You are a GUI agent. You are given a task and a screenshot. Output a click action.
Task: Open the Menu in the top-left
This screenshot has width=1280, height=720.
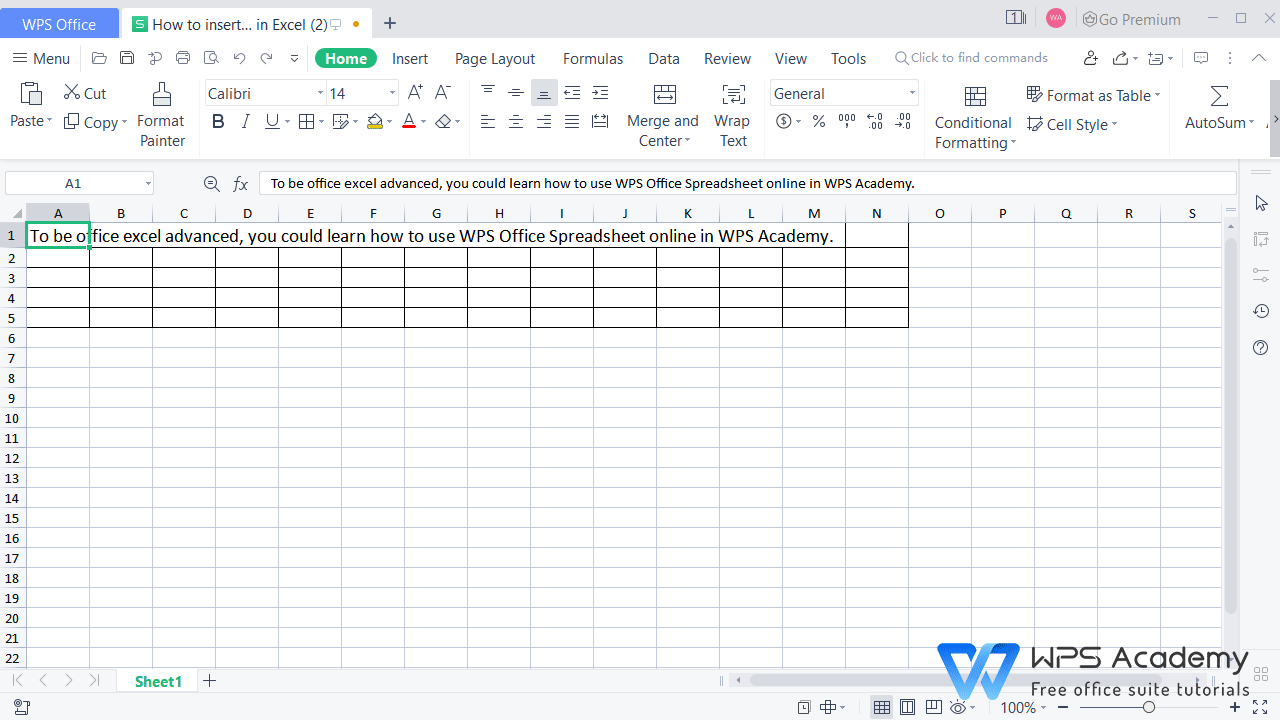tap(40, 58)
